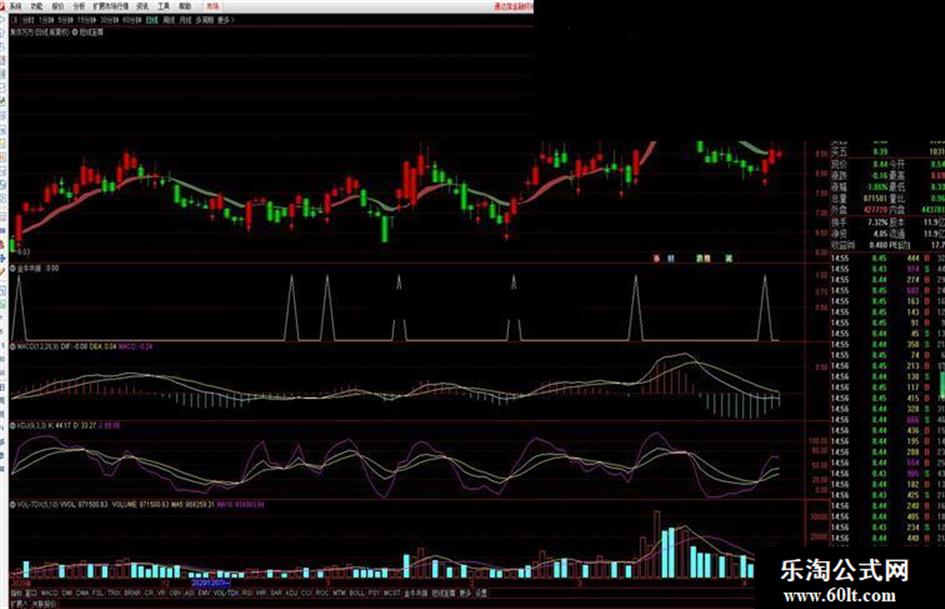Image resolution: width=945 pixels, height=609 pixels.
Task: Select ROC indicator tab
Action: coord(322,593)
